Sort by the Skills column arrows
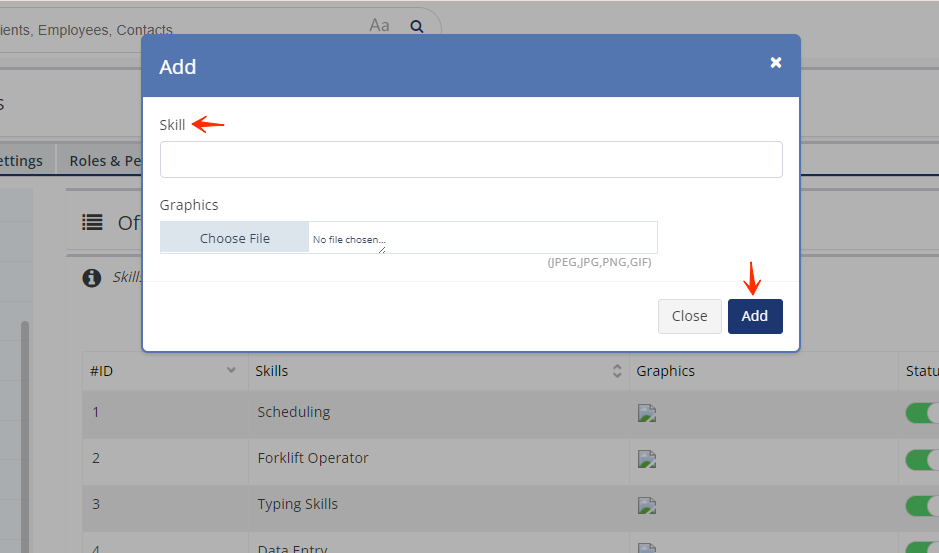This screenshot has height=553, width=939. [617, 371]
